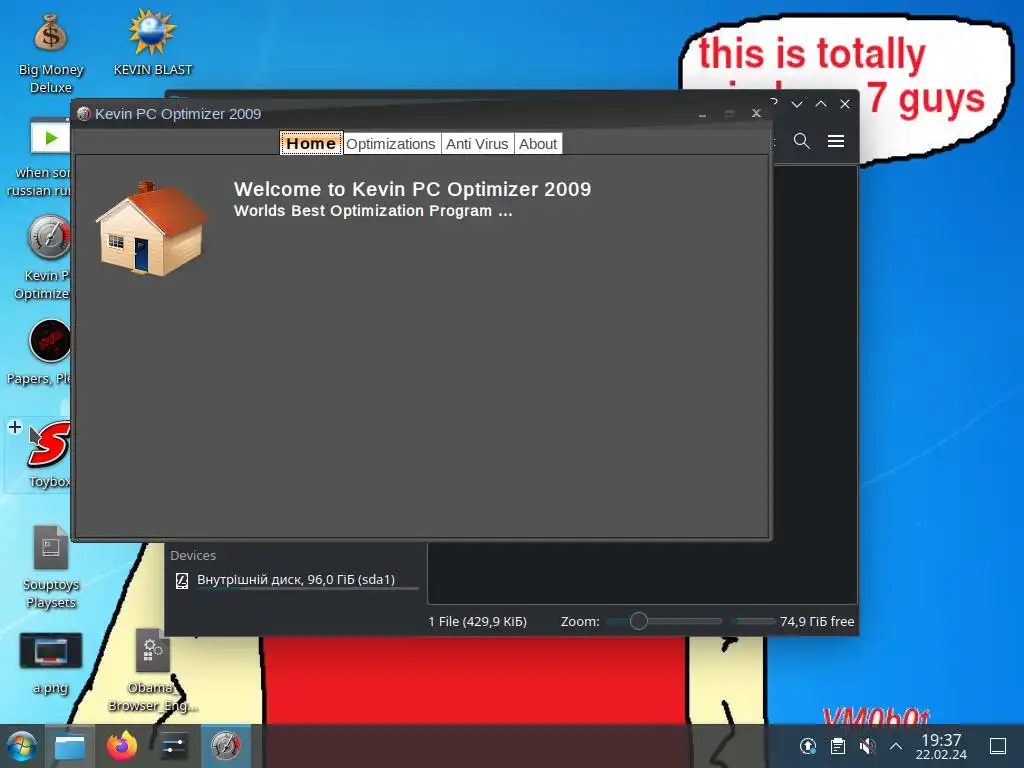Image resolution: width=1024 pixels, height=768 pixels.
Task: Select Papers, Please desktop icon
Action: pos(40,353)
